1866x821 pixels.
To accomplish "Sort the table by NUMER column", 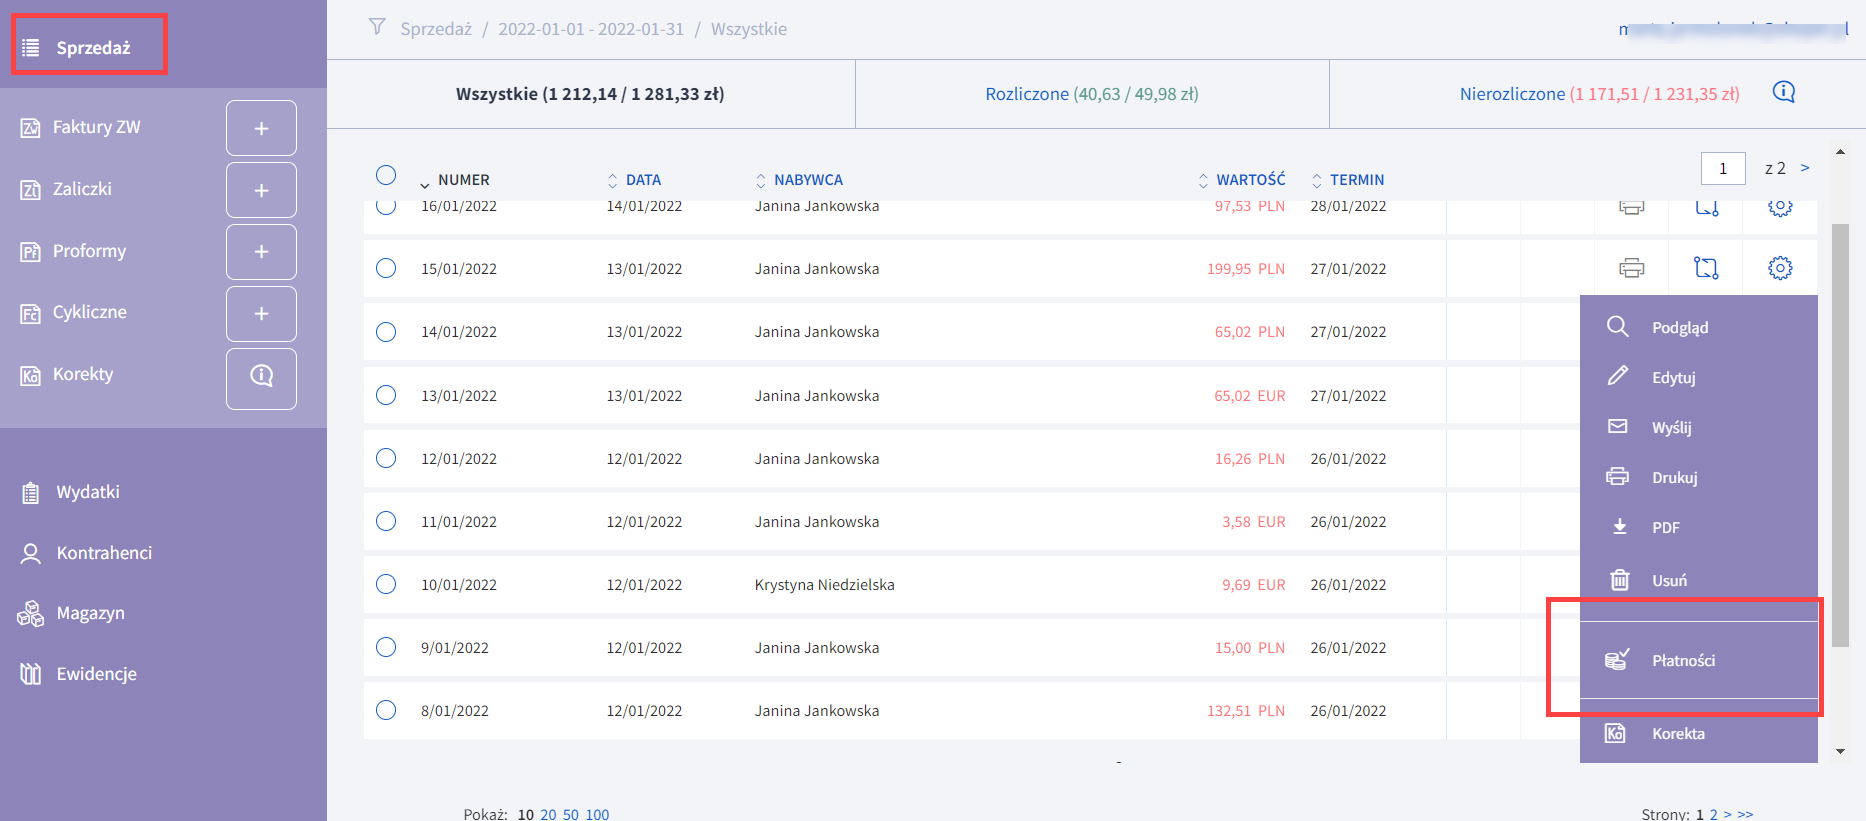I will coord(463,180).
